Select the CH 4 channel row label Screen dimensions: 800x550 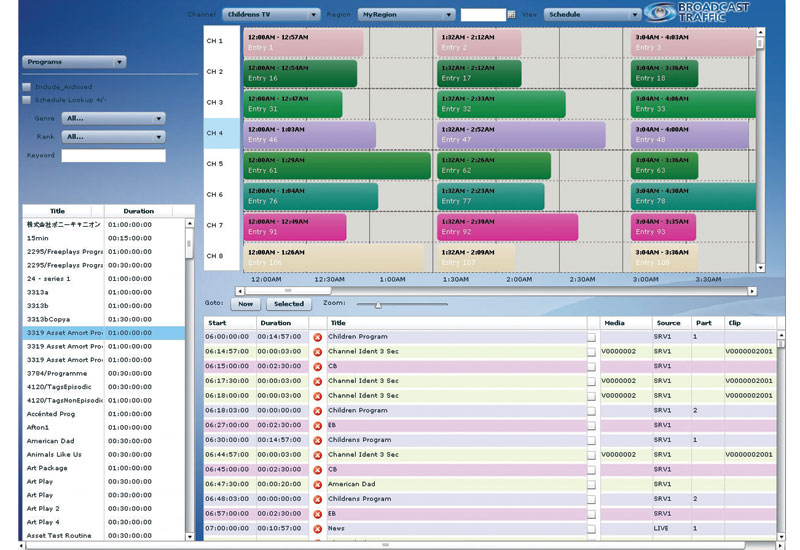tap(221, 134)
